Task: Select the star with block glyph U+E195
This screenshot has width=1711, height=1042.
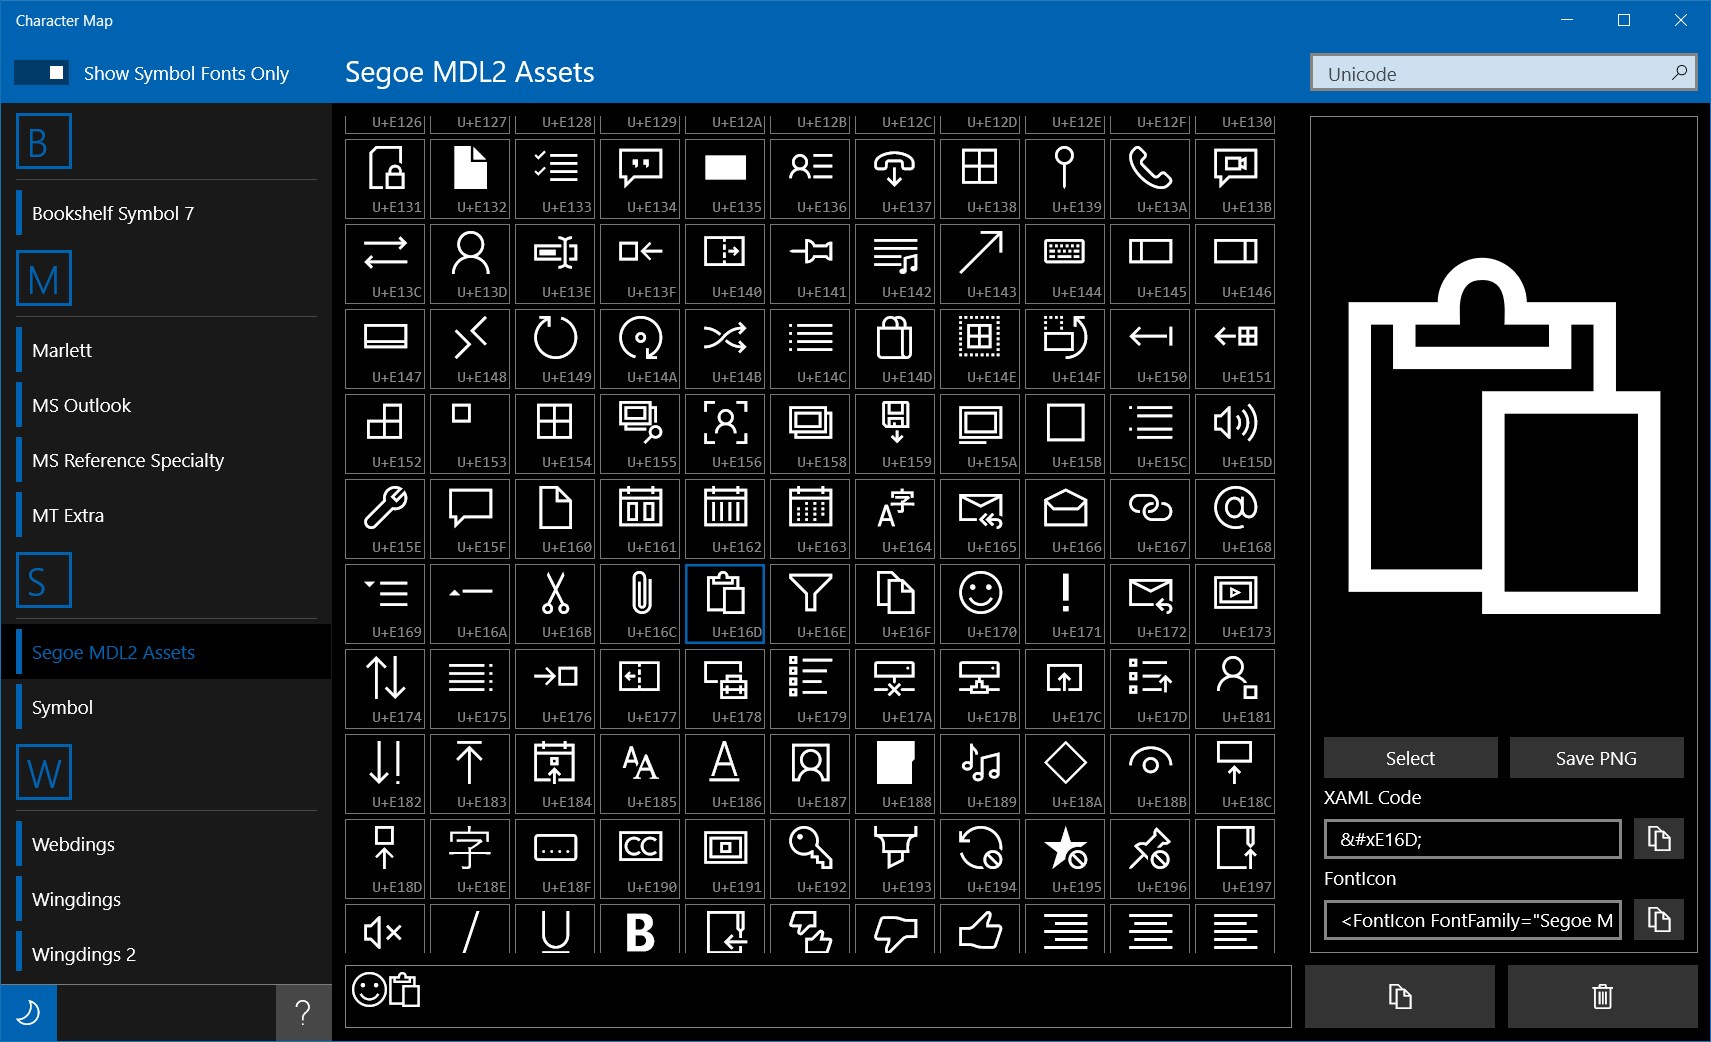Action: click(1065, 858)
